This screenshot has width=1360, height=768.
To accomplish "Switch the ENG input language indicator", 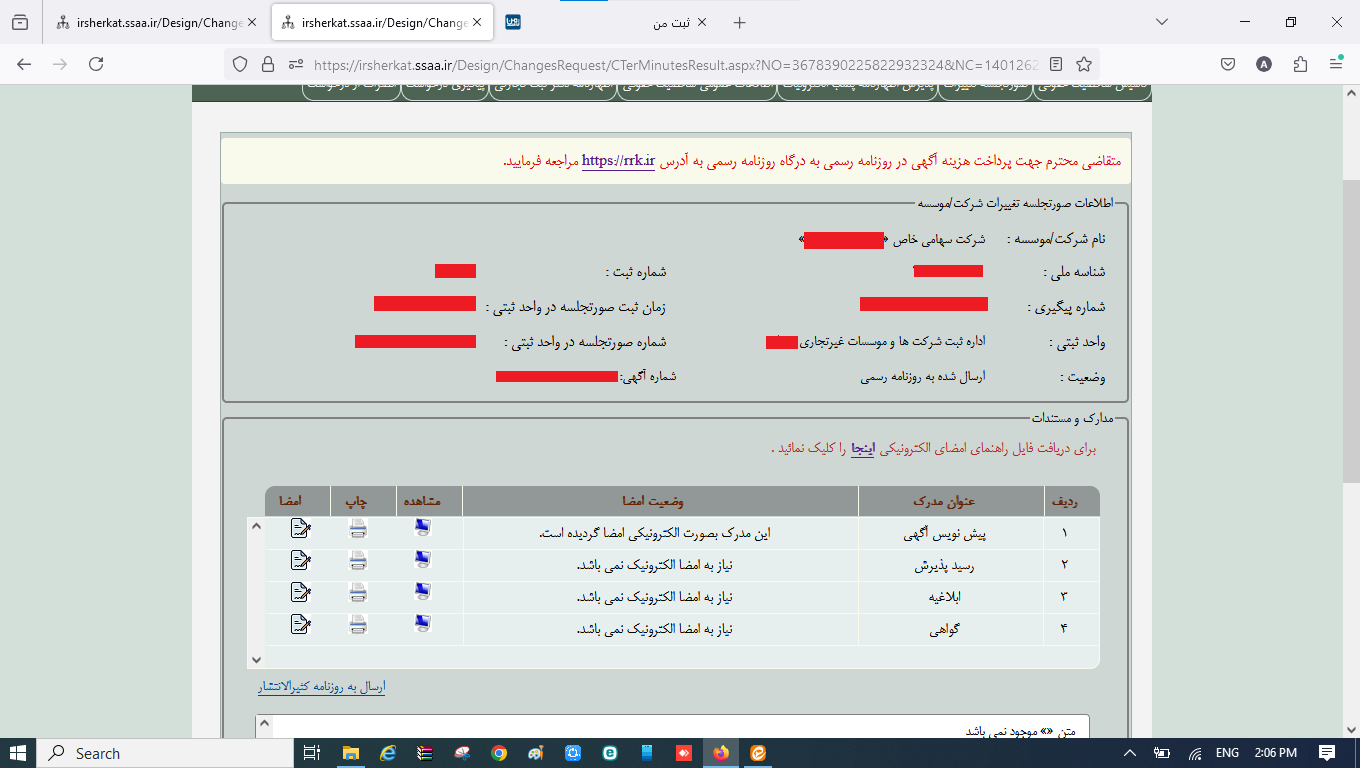I will (x=1227, y=753).
